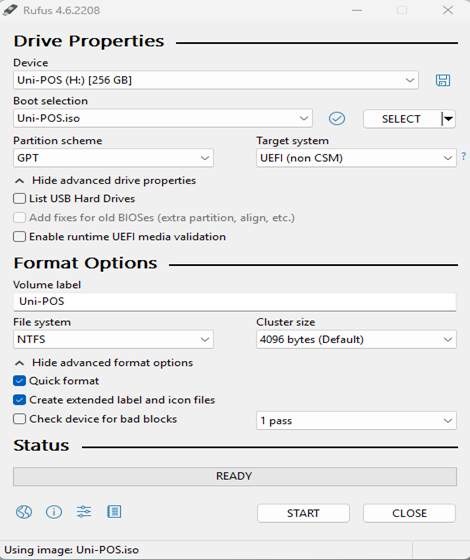
Task: Uncheck Create extended label and icon files
Action: pos(19,400)
